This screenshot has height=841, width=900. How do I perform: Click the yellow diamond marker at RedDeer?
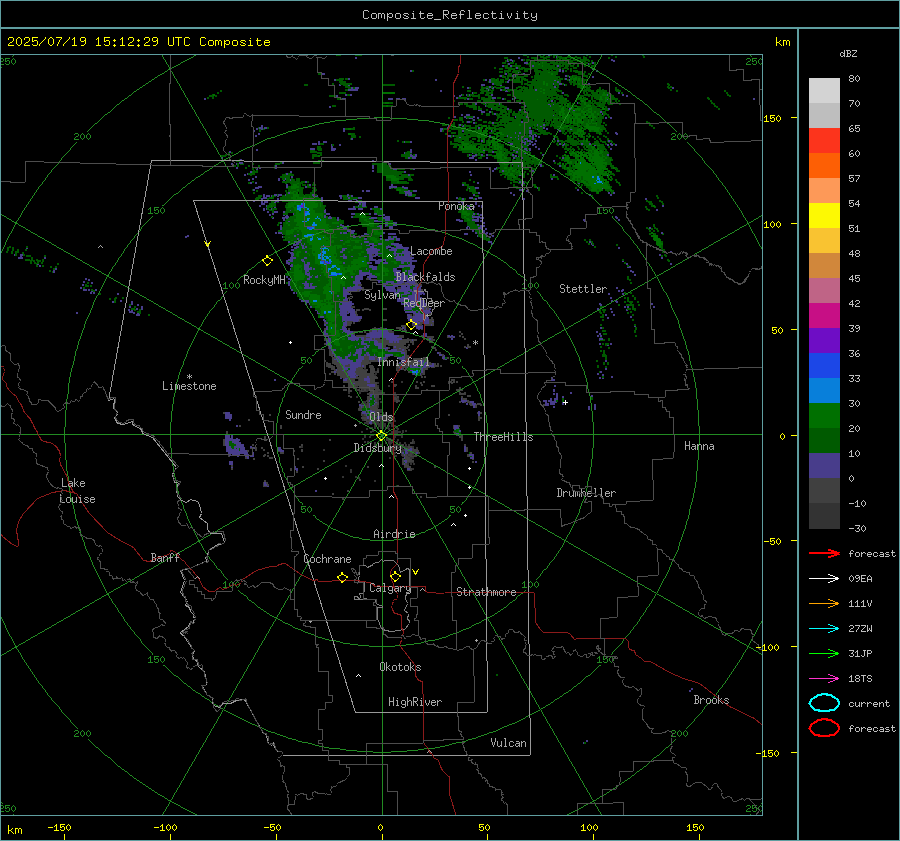(x=411, y=325)
